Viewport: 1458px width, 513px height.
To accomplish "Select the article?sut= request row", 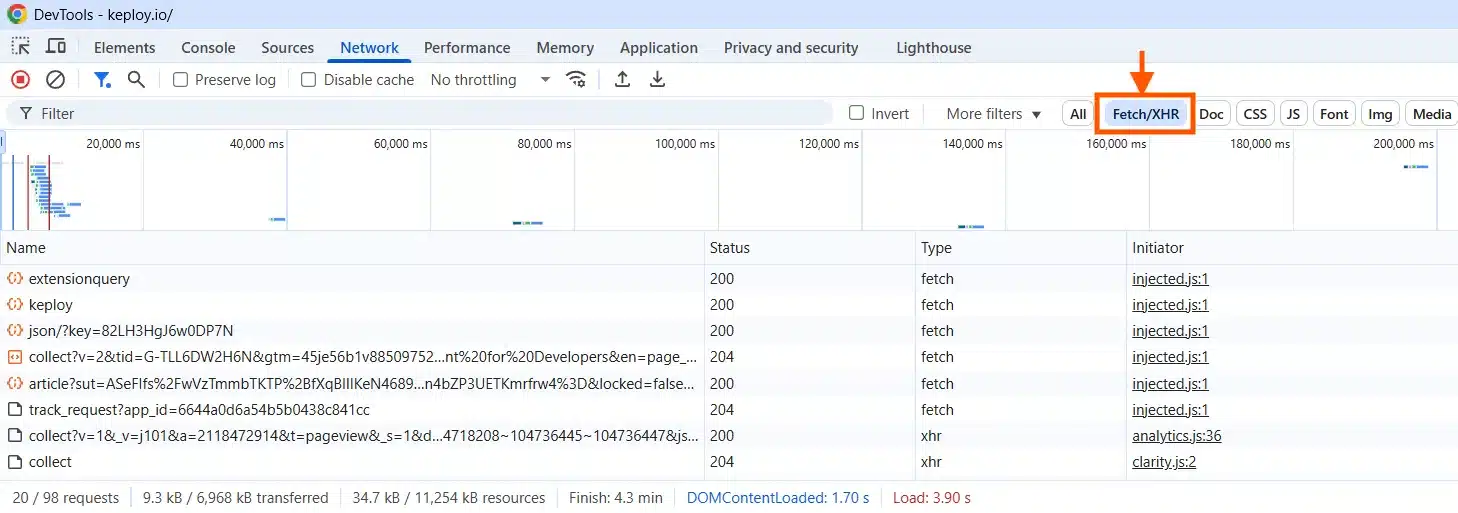I will 729,383.
